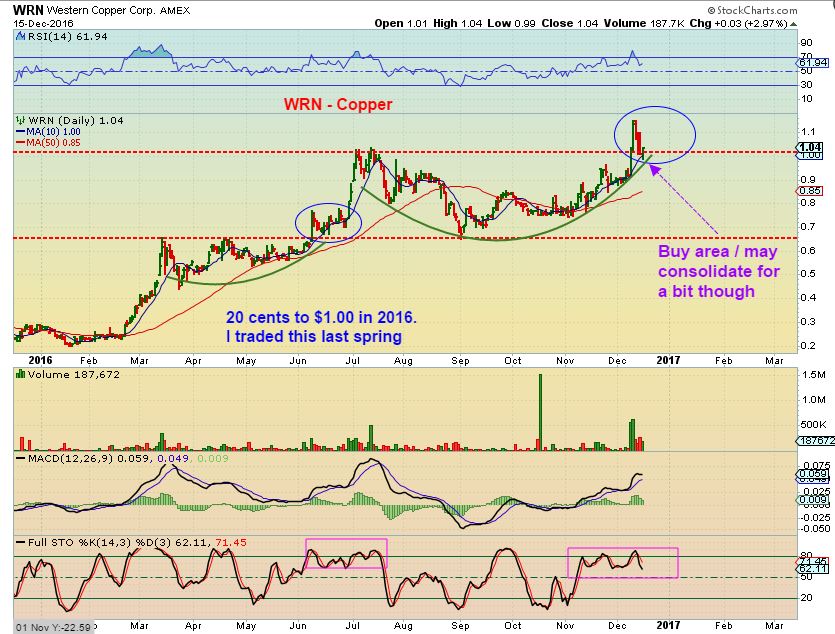The height and width of the screenshot is (634, 835).
Task: Click the 'Chg +0.03 (+2.97%)' value
Action: (x=739, y=23)
